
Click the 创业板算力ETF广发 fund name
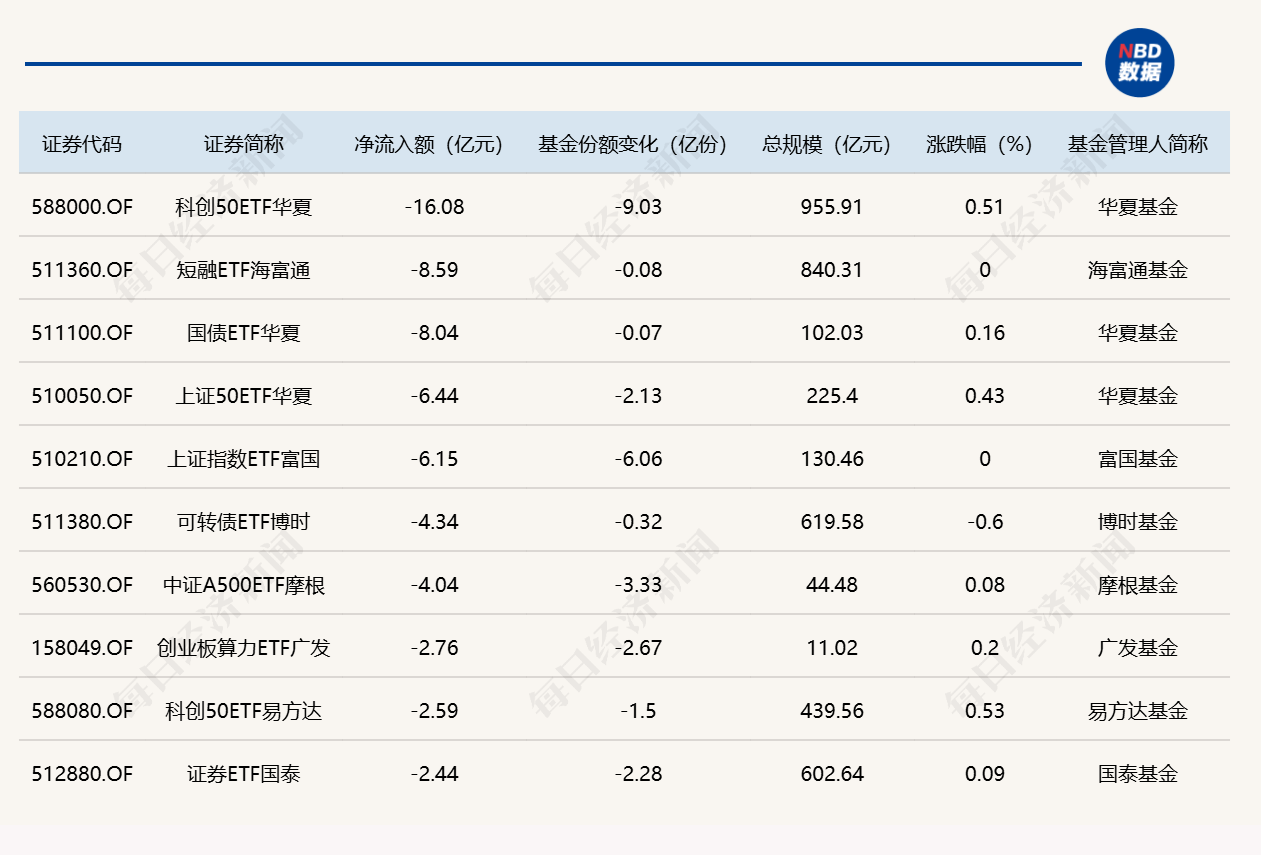tap(243, 648)
